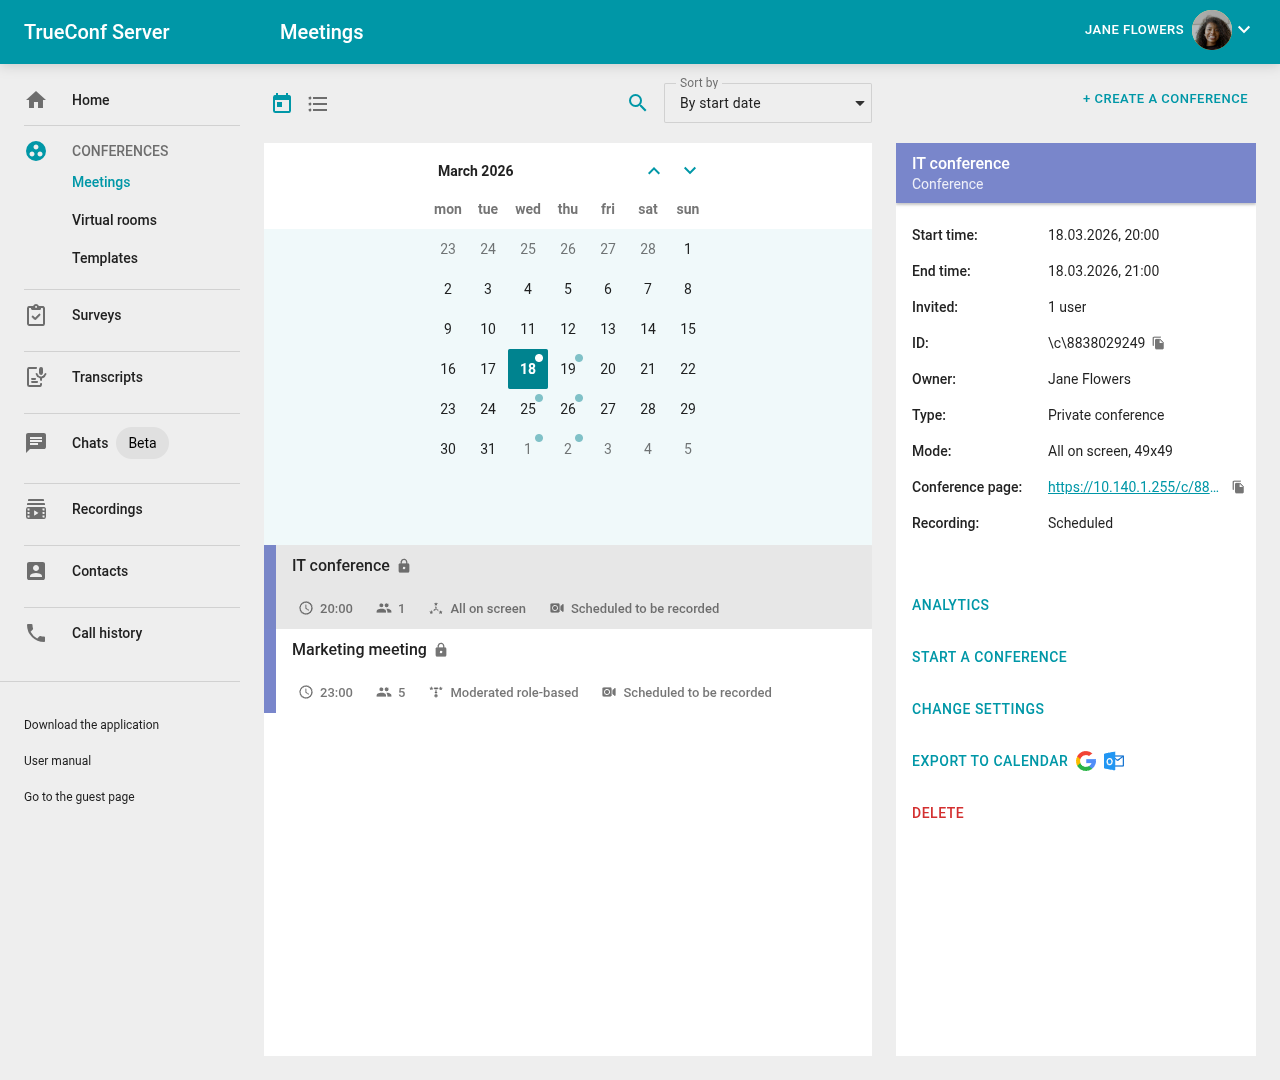Open Templates page
Screen dimensions: 1280x1080
105,258
